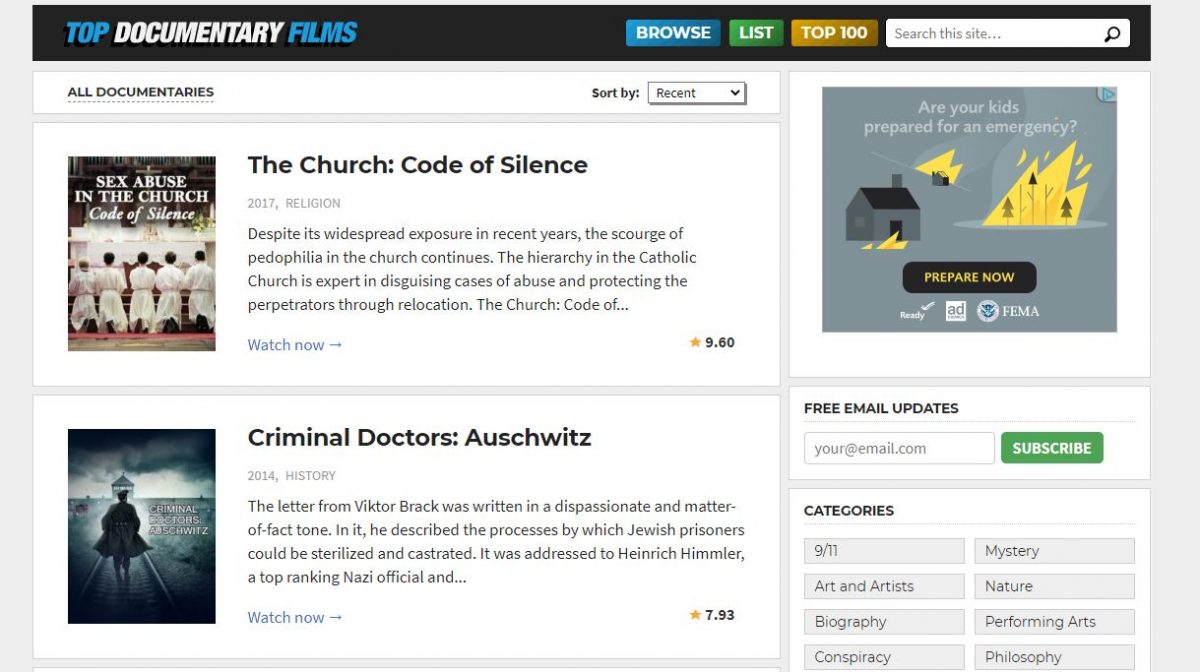Go to the TOP 100 page

[x=834, y=33]
